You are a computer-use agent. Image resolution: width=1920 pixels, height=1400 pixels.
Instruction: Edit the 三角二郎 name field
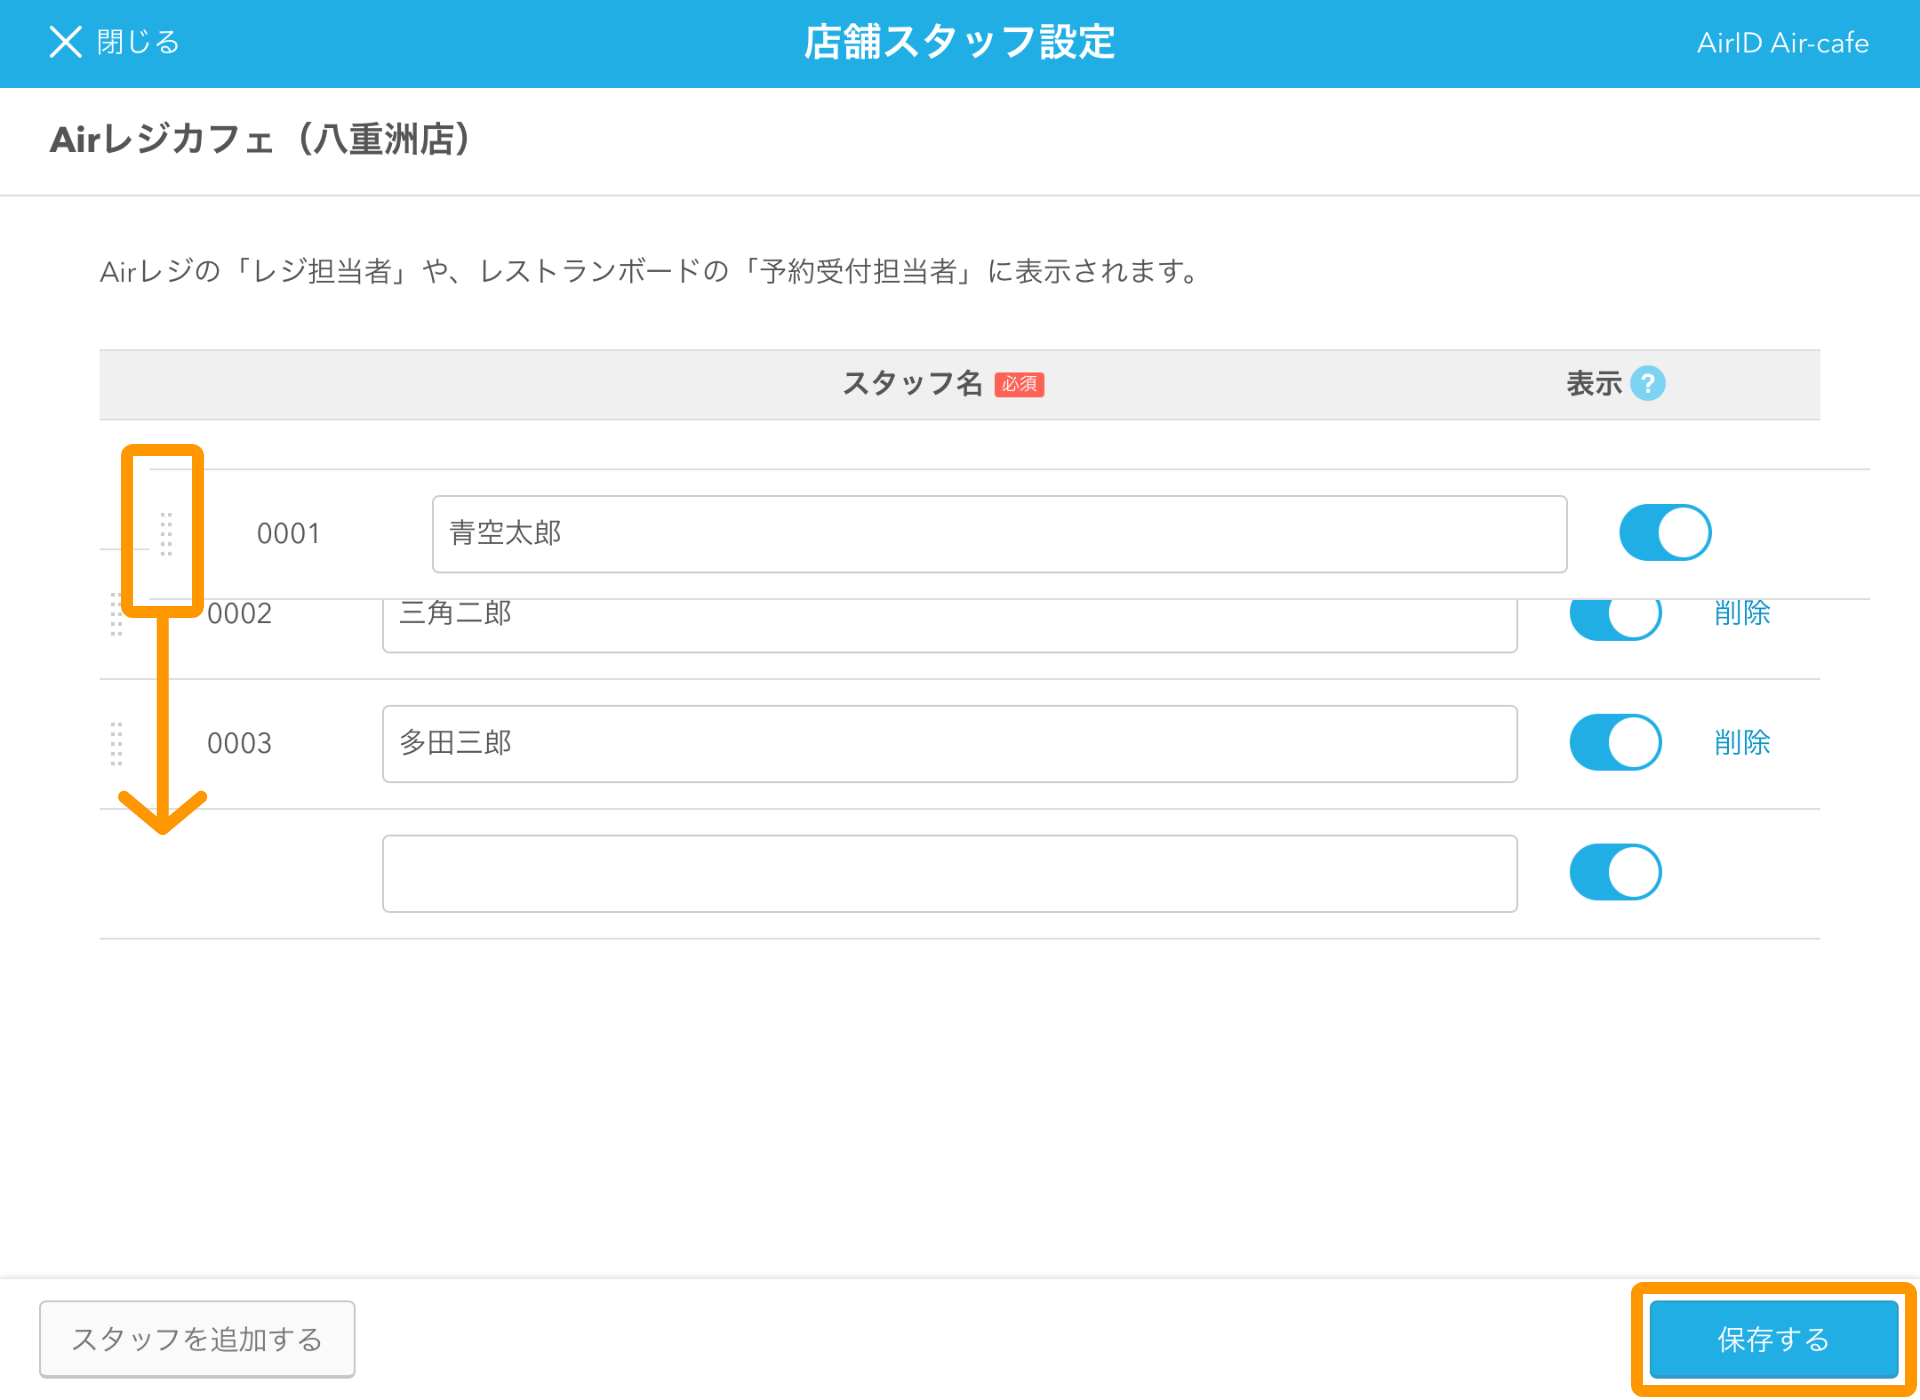(x=948, y=626)
